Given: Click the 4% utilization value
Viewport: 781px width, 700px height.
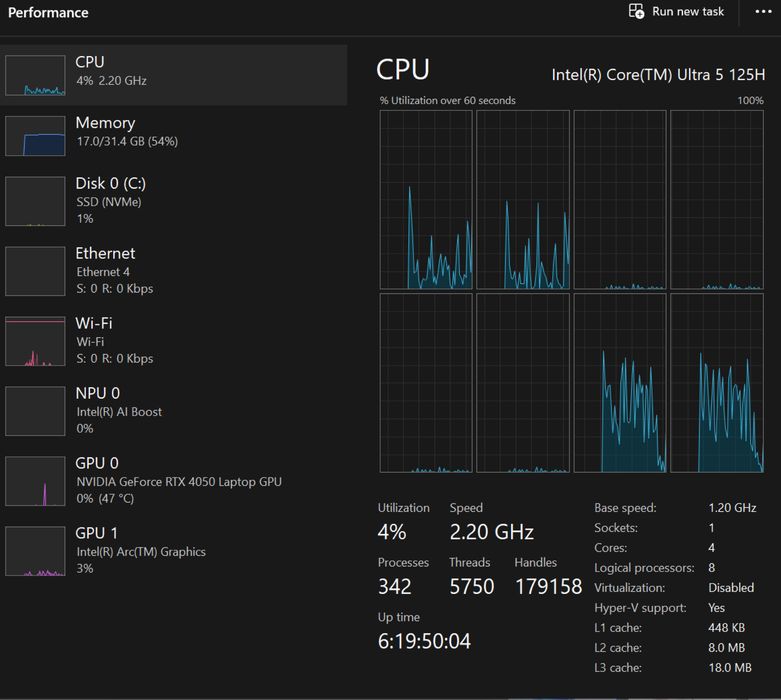Looking at the screenshot, I should [391, 532].
